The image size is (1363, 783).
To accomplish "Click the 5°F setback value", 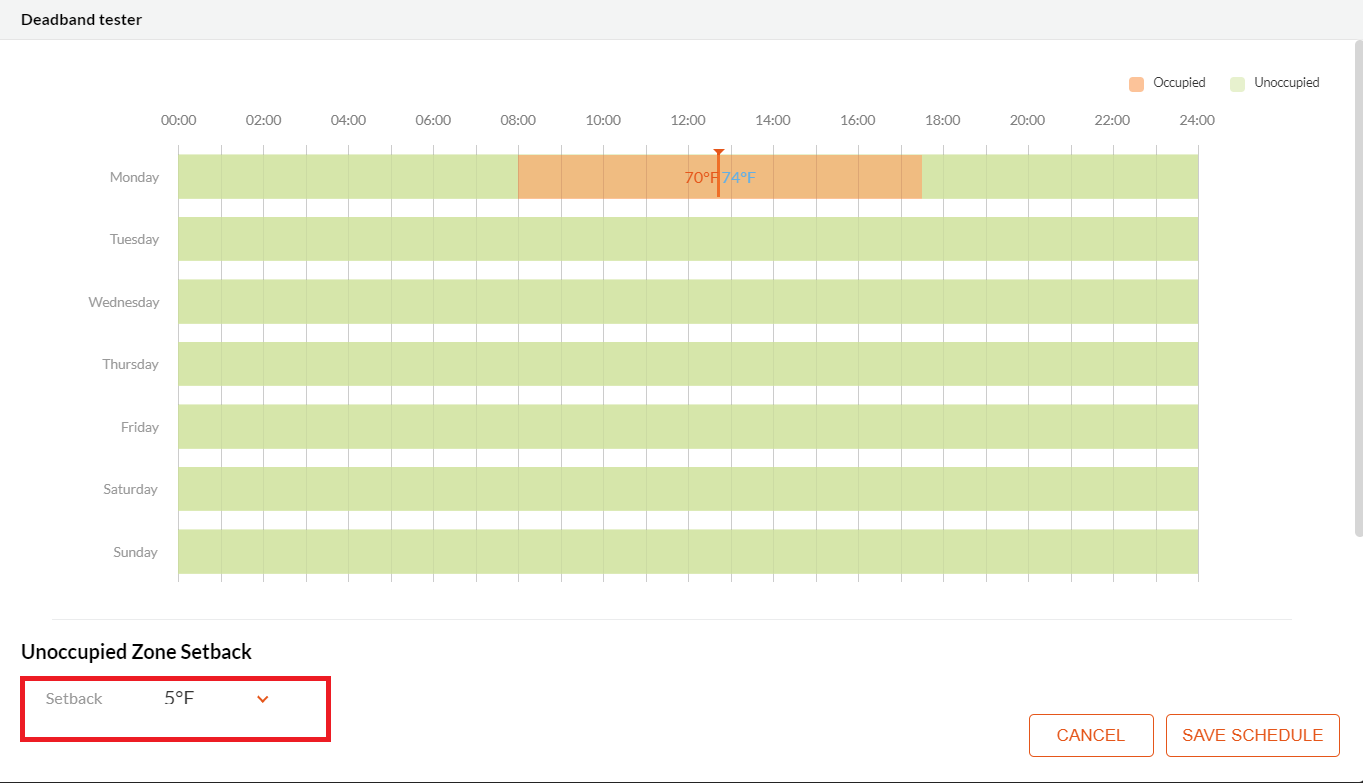I will [x=179, y=697].
